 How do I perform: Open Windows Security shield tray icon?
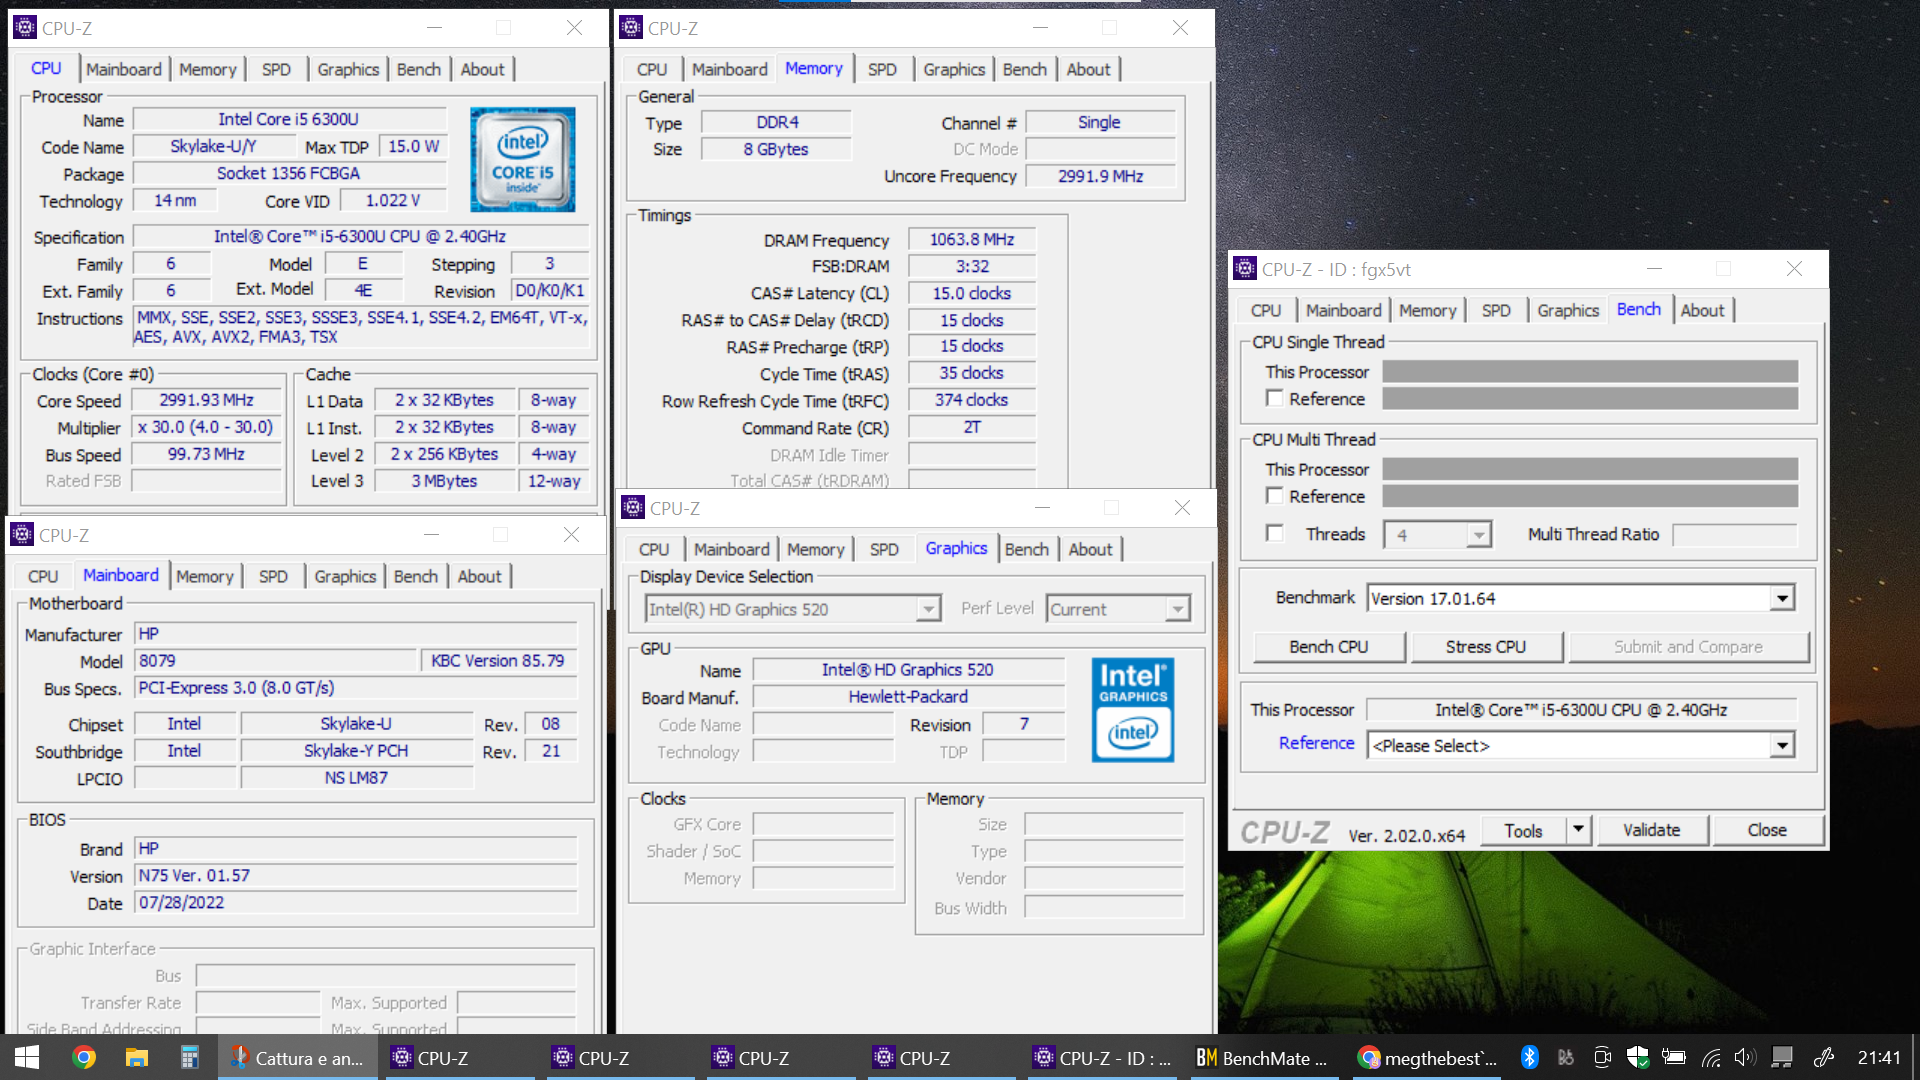tap(1638, 1057)
